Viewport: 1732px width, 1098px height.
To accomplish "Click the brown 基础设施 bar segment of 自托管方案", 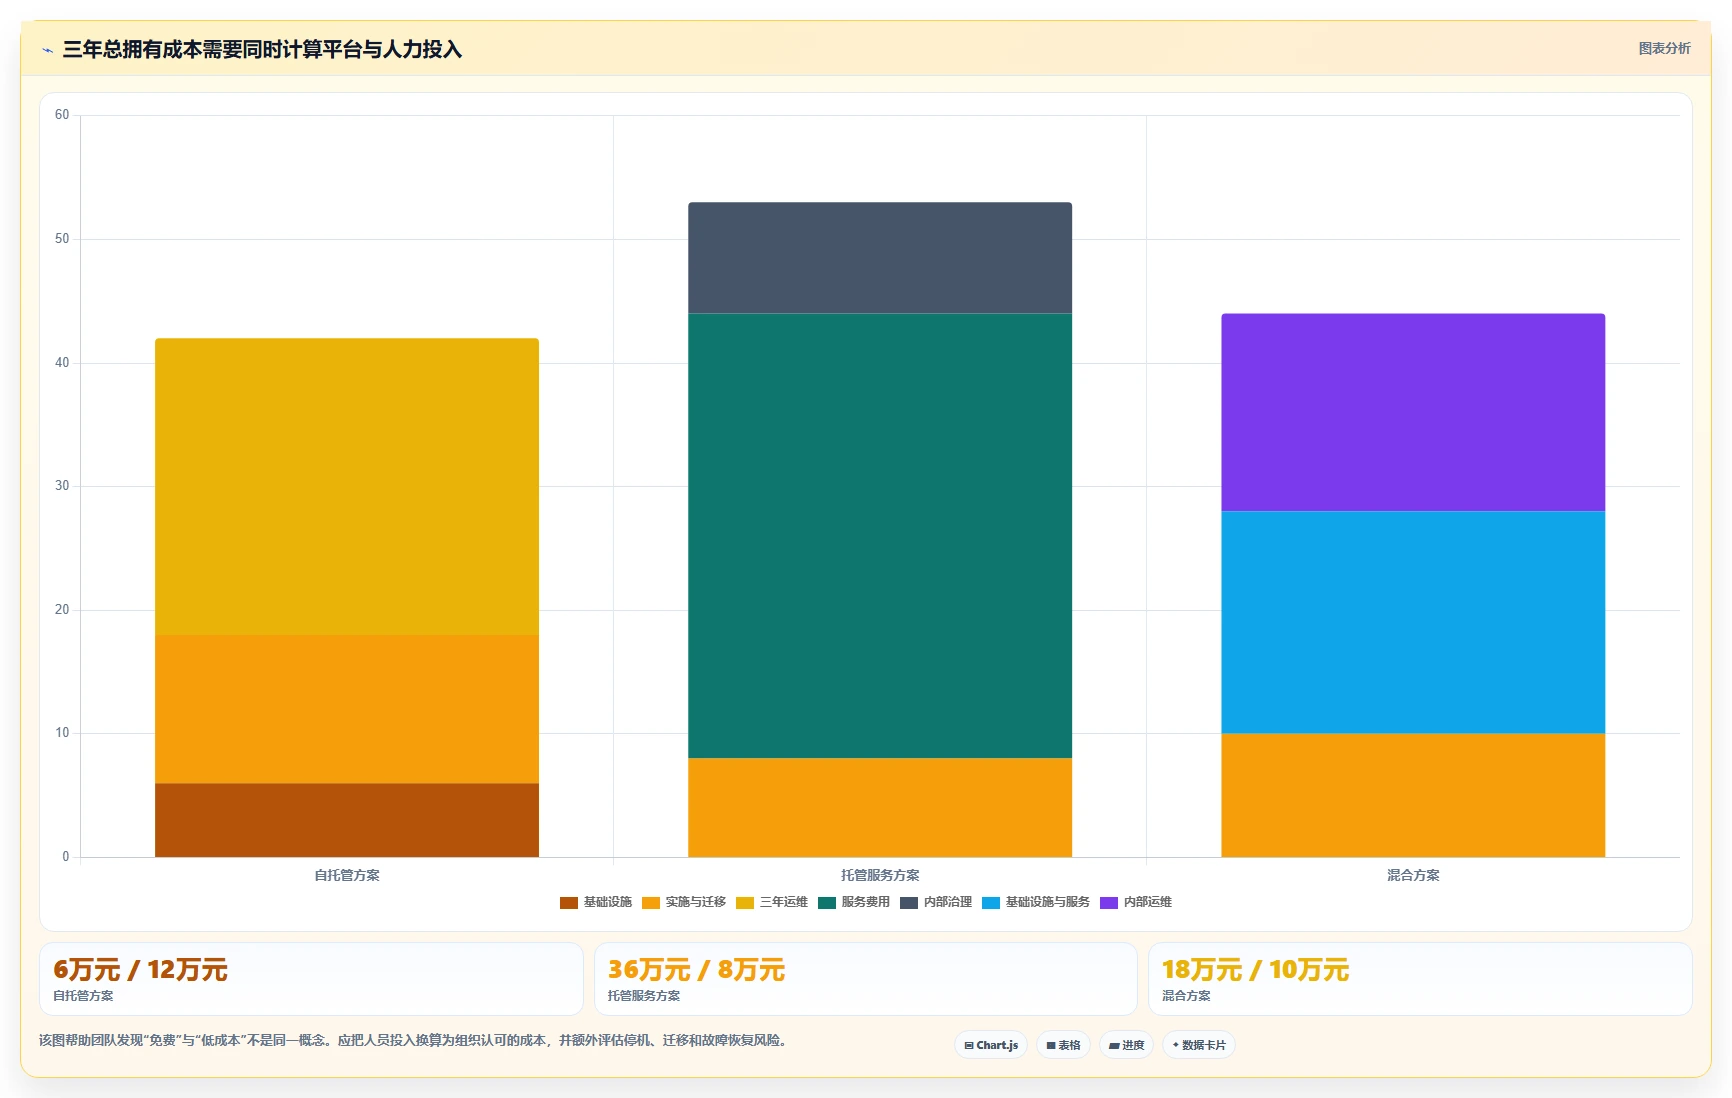I will point(347,820).
